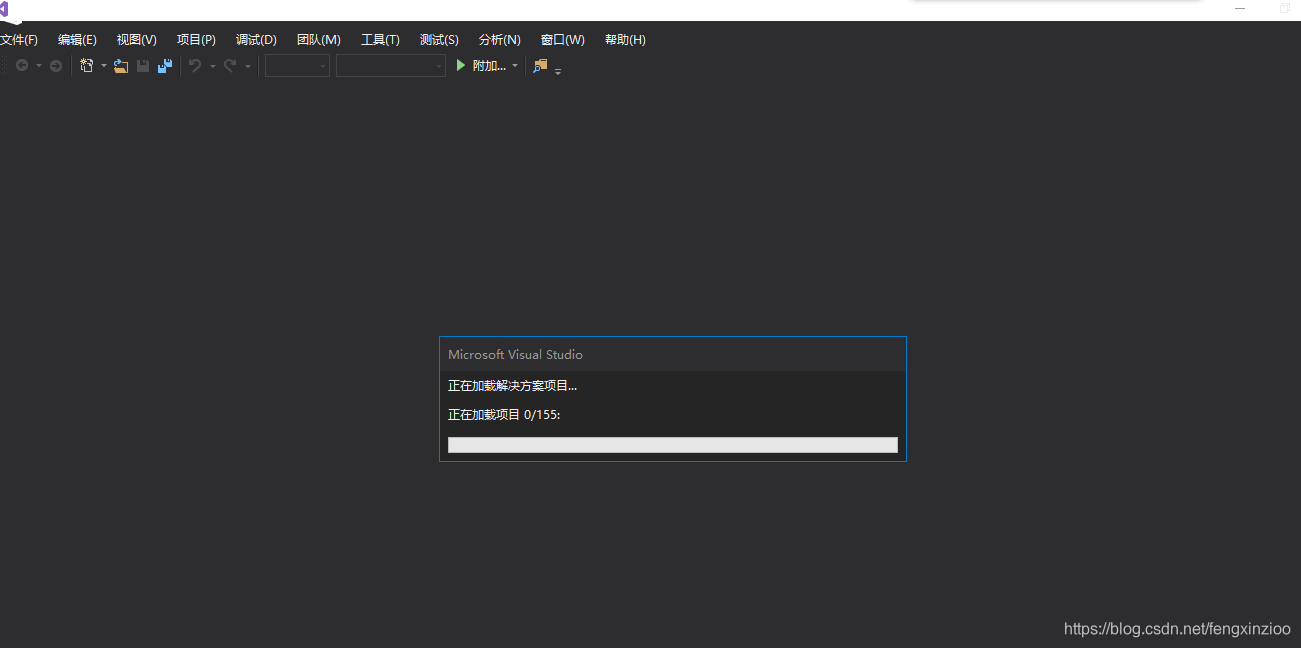Screen dimensions: 1301x648
Task: Click the redo icon
Action: click(230, 66)
